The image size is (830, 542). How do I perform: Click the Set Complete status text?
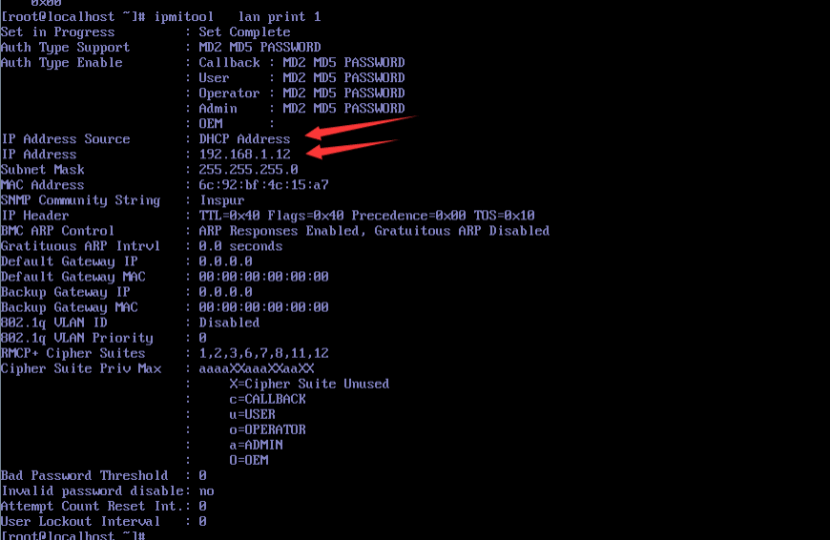click(x=245, y=32)
